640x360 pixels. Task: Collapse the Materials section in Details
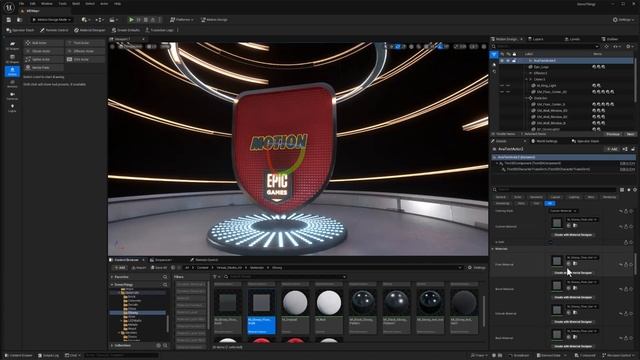coord(493,249)
